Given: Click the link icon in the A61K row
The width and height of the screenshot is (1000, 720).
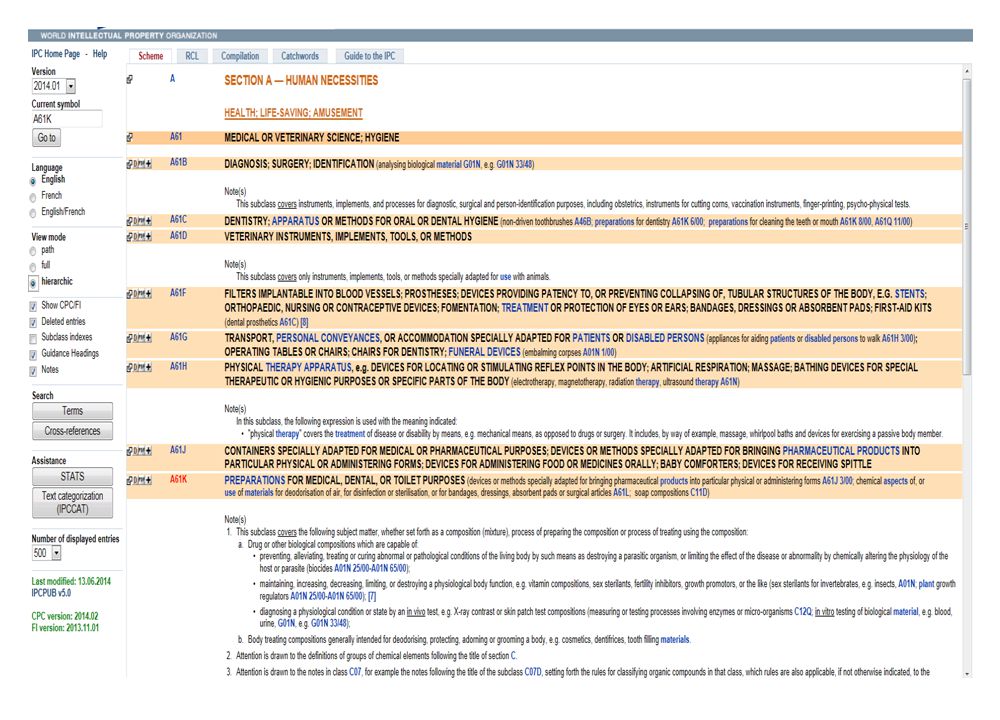Looking at the screenshot, I should pyautogui.click(x=129, y=480).
